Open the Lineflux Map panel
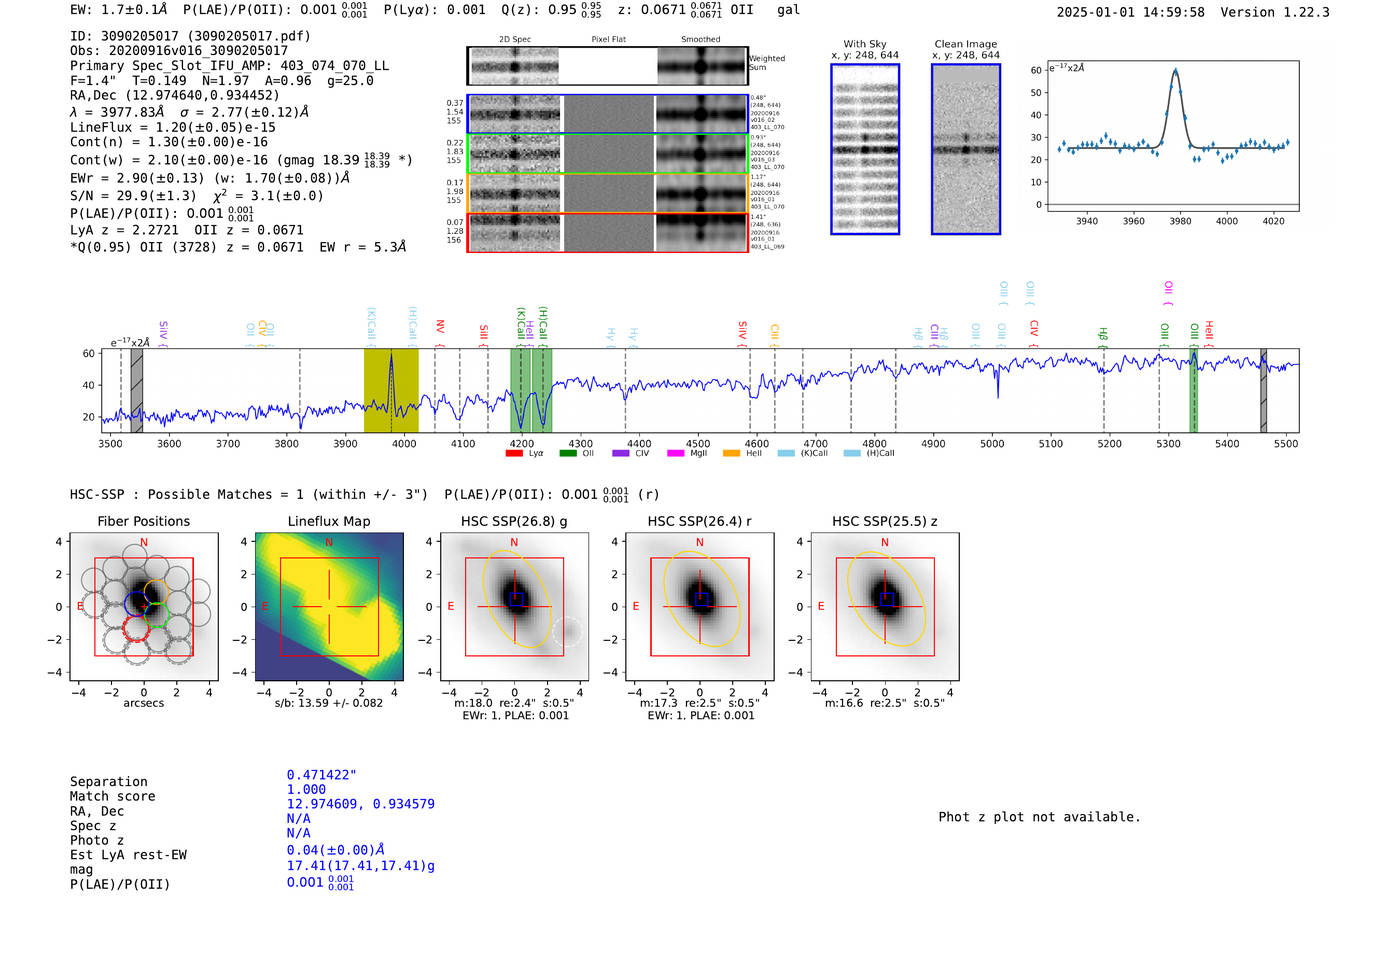Image resolution: width=1400 pixels, height=953 pixels. [329, 607]
